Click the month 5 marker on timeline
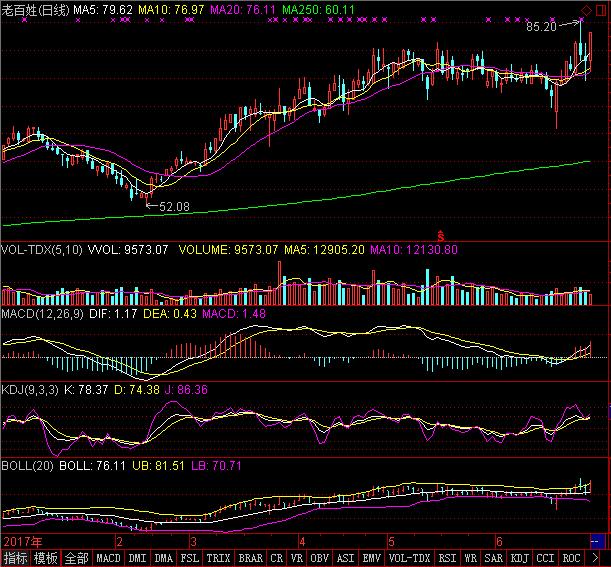 click(x=391, y=542)
